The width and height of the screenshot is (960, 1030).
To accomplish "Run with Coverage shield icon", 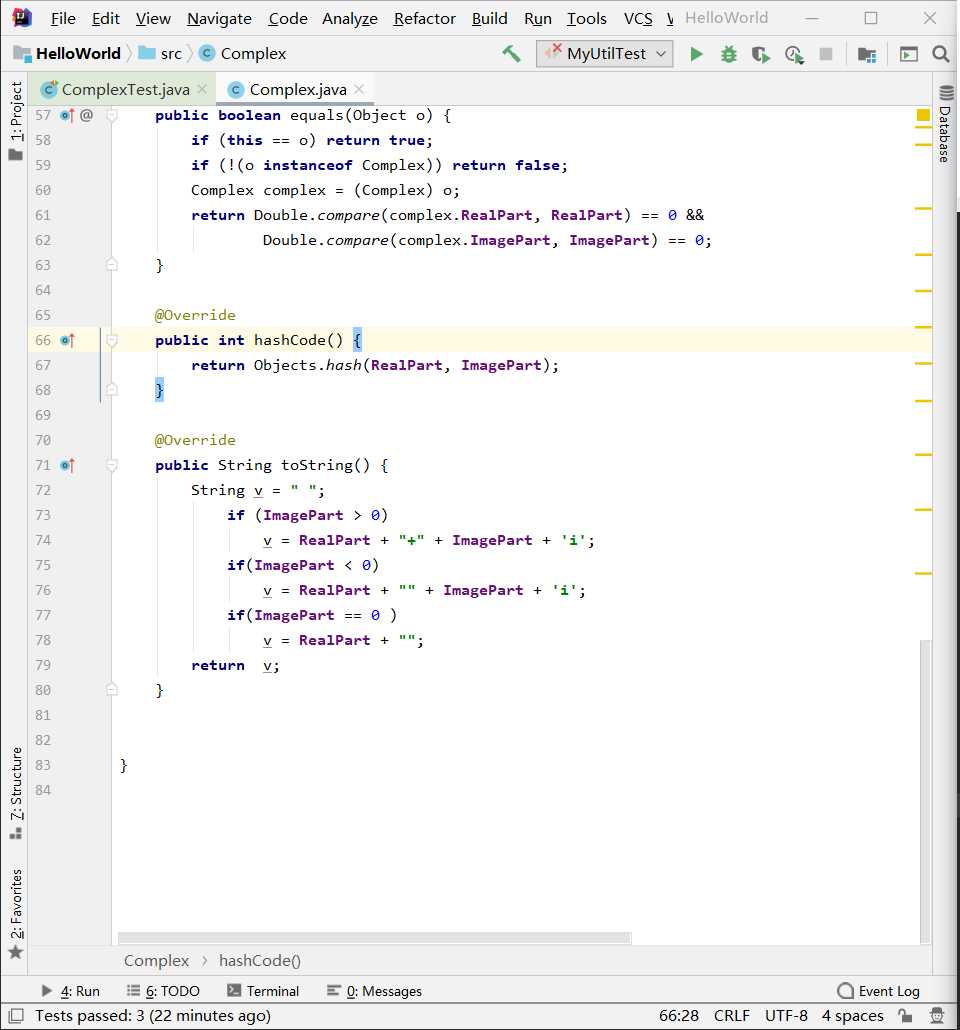I will click(x=760, y=54).
